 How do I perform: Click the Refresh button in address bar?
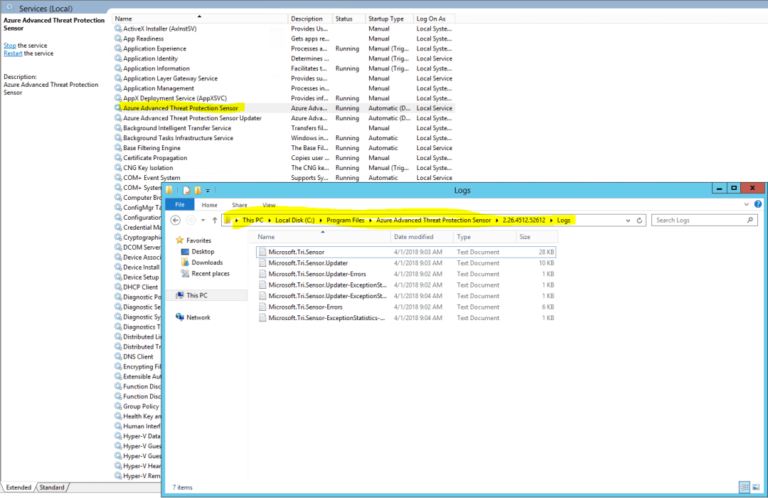pyautogui.click(x=641, y=219)
